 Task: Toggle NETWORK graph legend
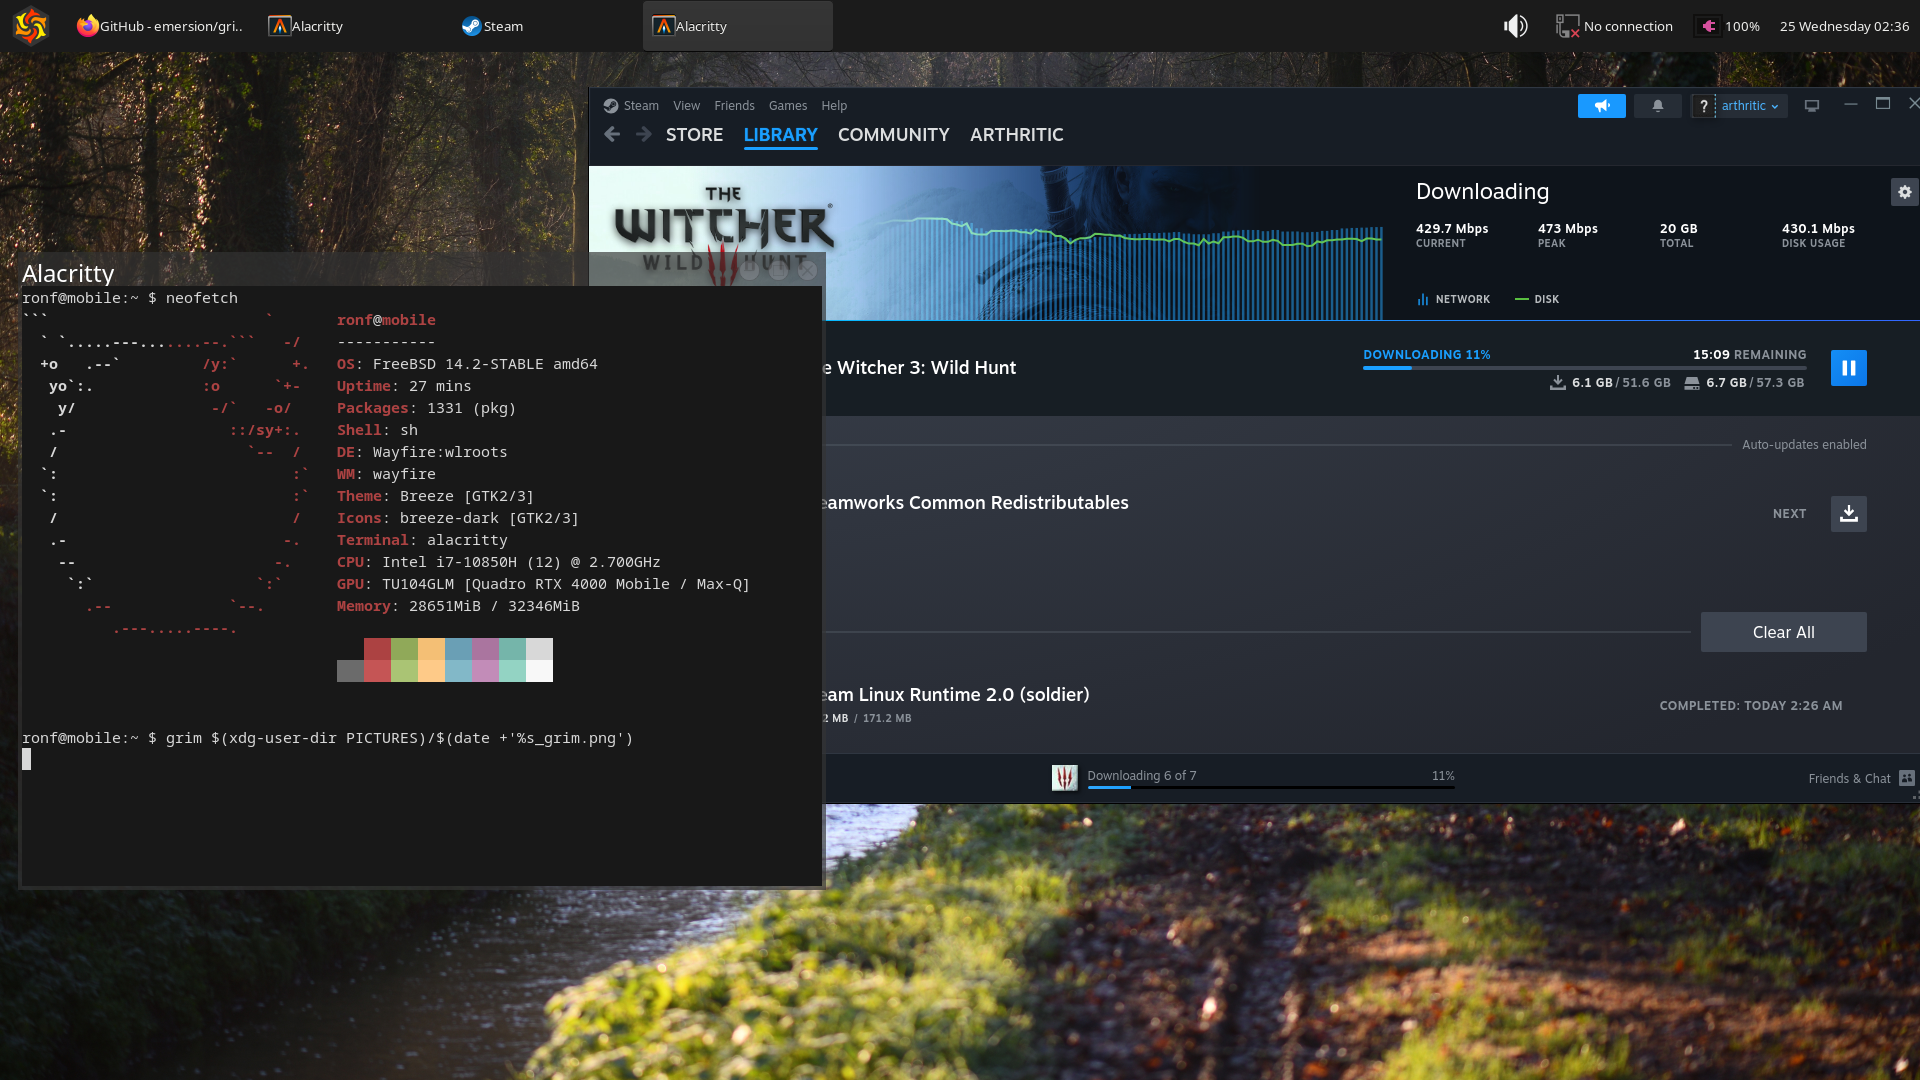point(1453,299)
